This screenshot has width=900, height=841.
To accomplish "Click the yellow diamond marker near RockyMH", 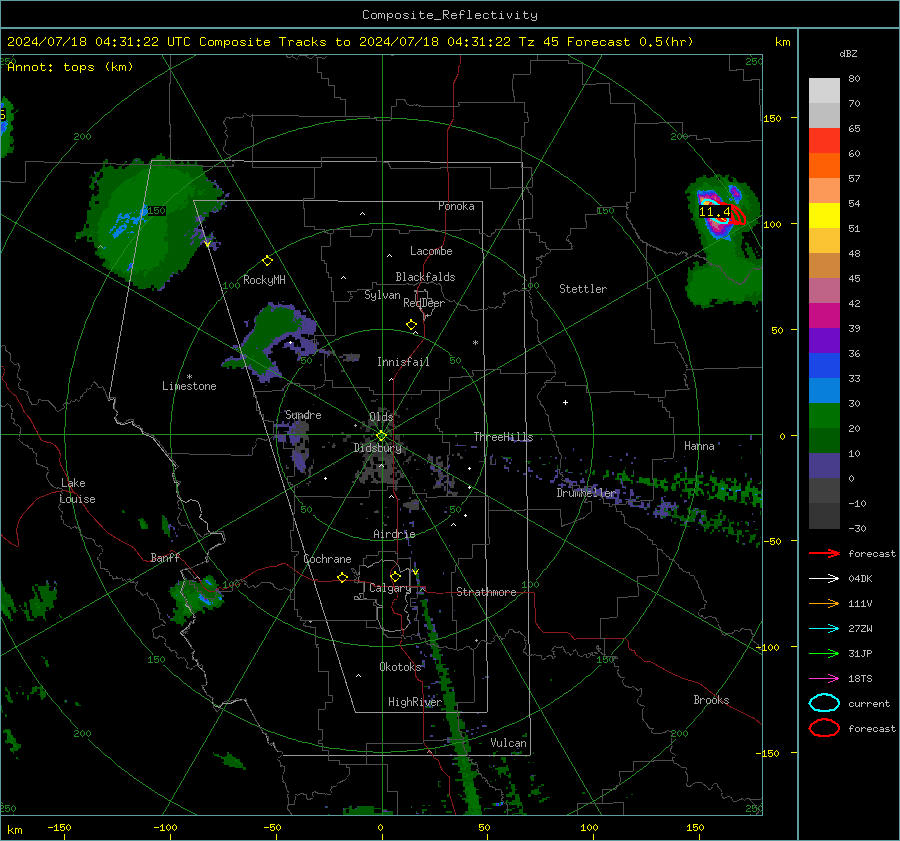I will click(x=267, y=261).
